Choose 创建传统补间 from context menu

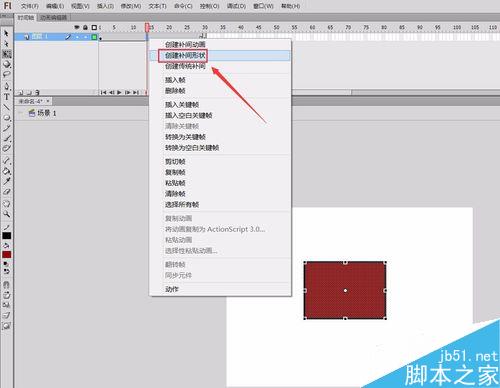(220, 66)
